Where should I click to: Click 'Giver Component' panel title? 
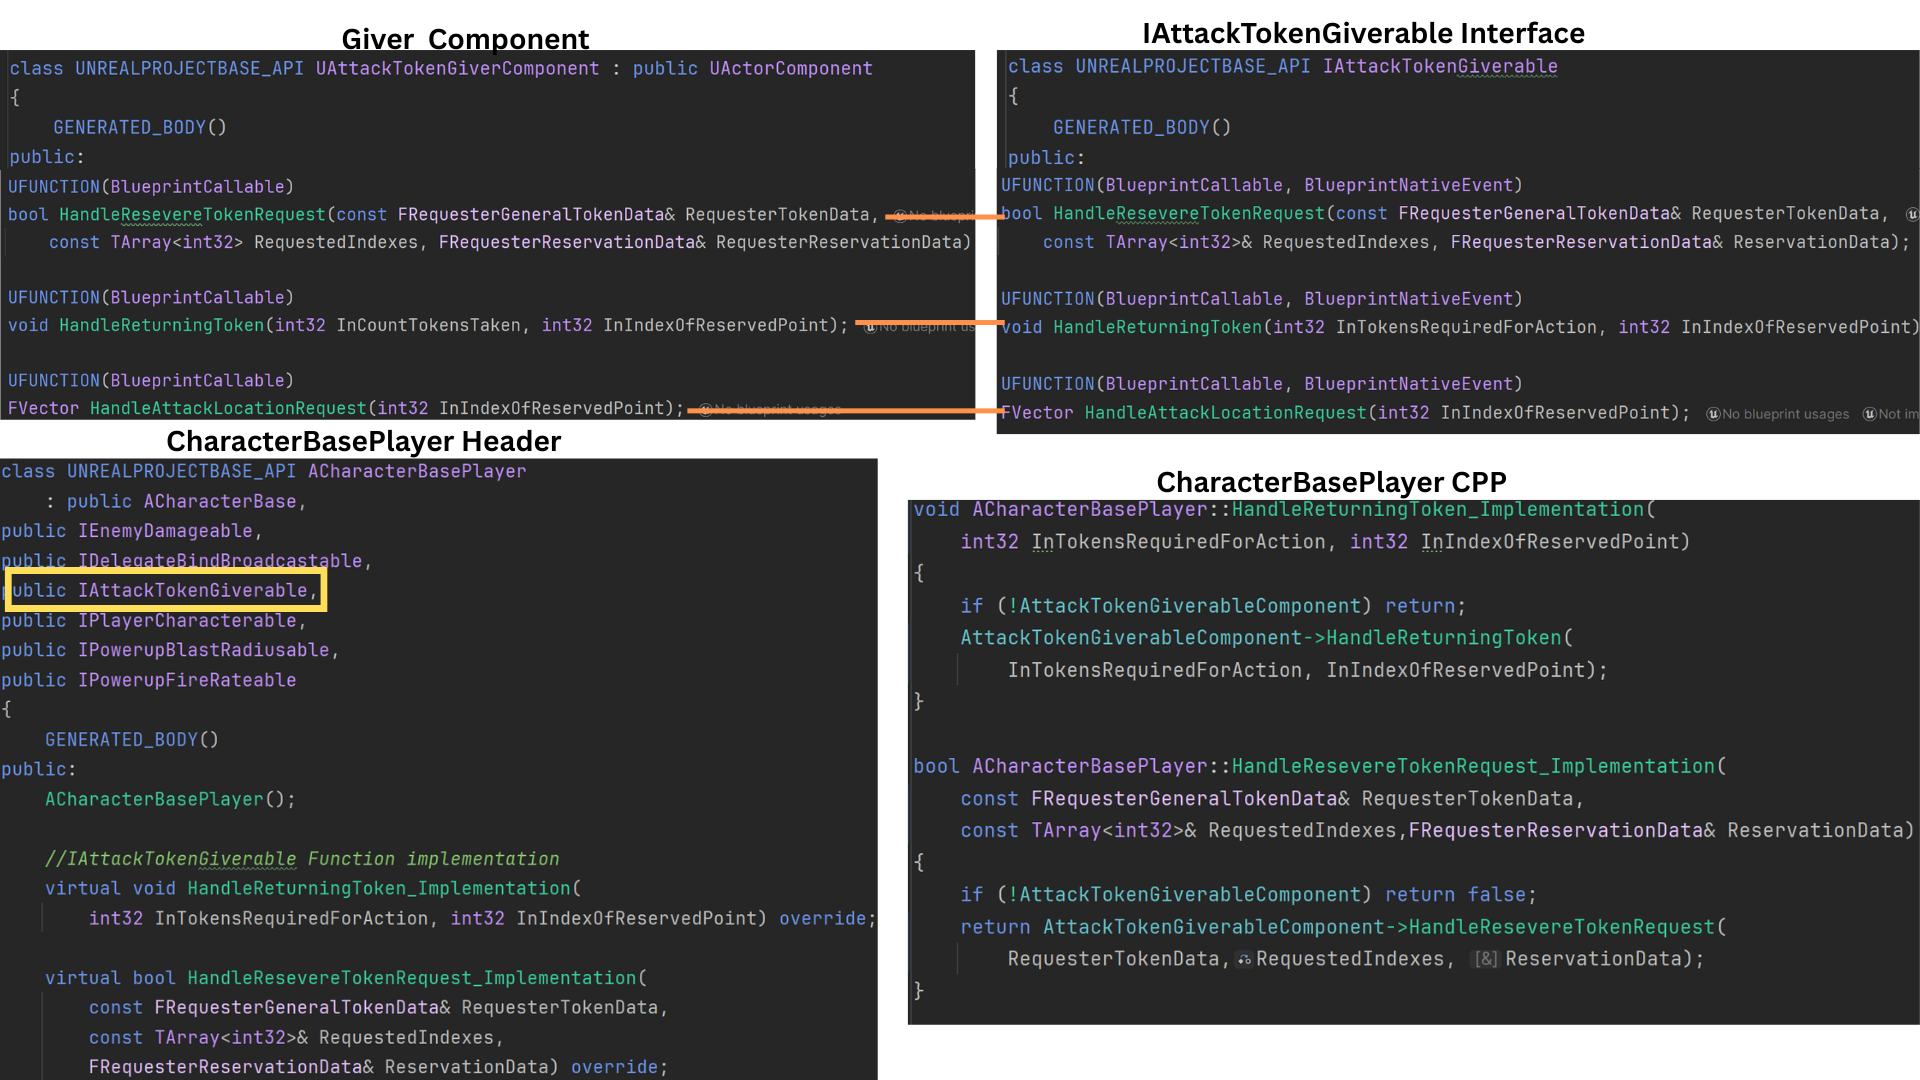[x=465, y=39]
